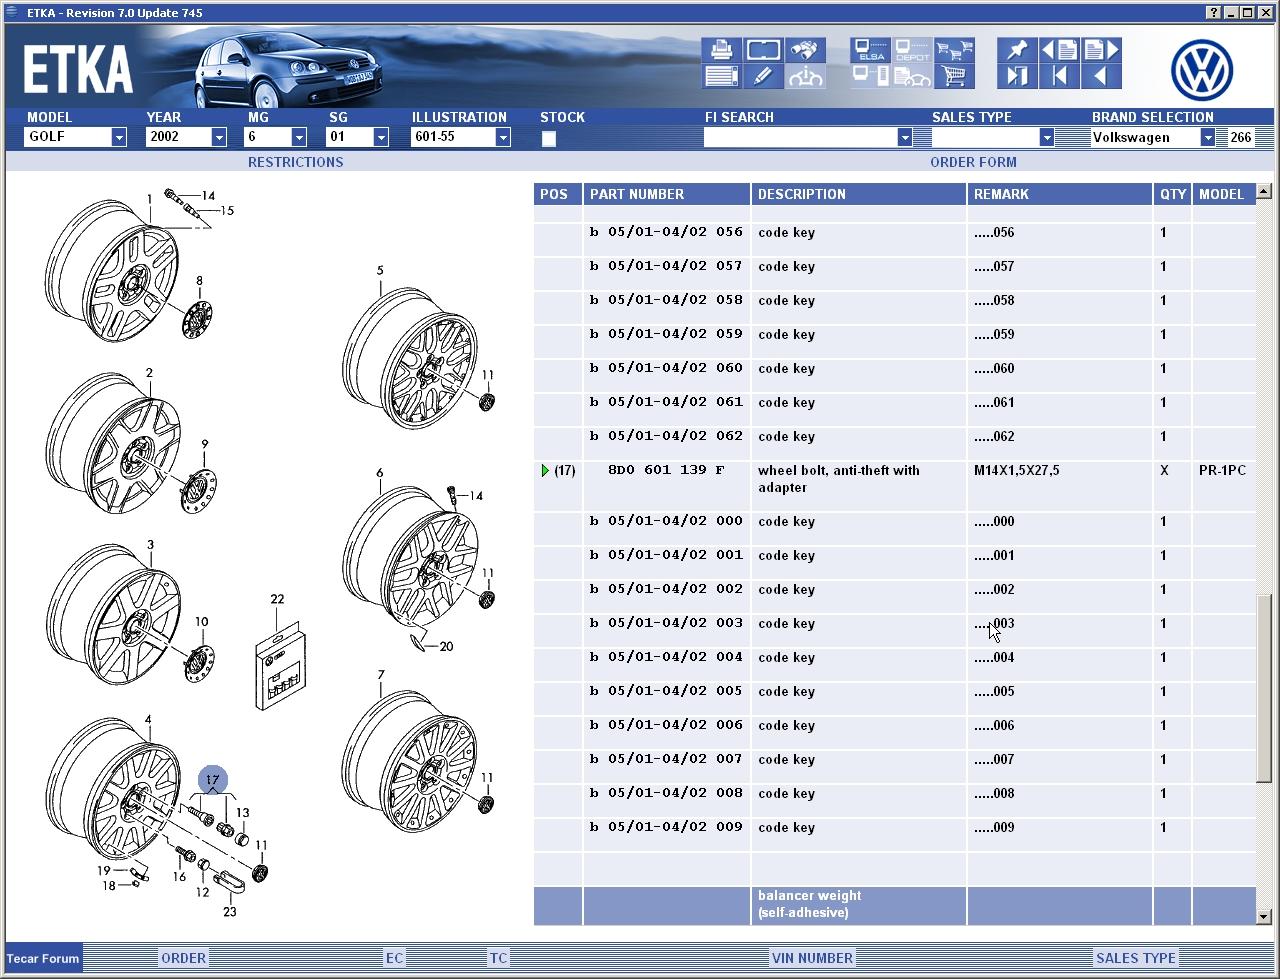Click the scroll-down arrow of parts list
Screen dimensions: 1280x979
click(x=1263, y=916)
